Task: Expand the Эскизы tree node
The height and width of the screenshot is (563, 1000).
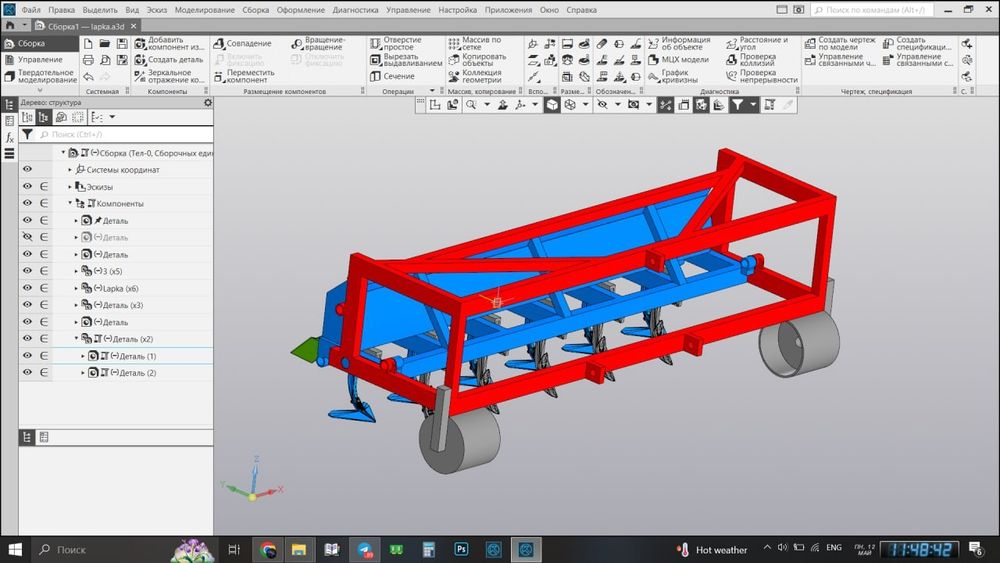Action: pyautogui.click(x=70, y=186)
